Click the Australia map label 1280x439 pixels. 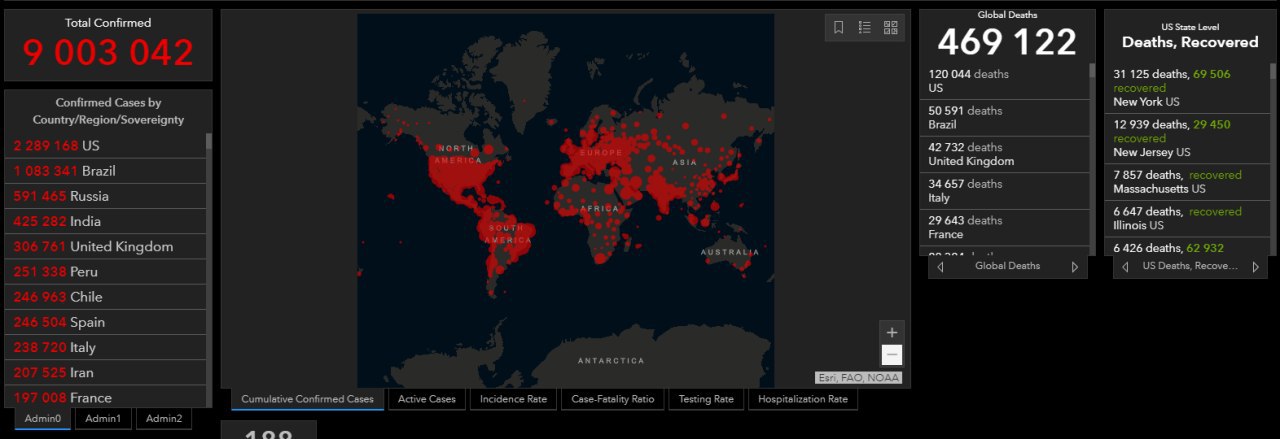[x=730, y=252]
